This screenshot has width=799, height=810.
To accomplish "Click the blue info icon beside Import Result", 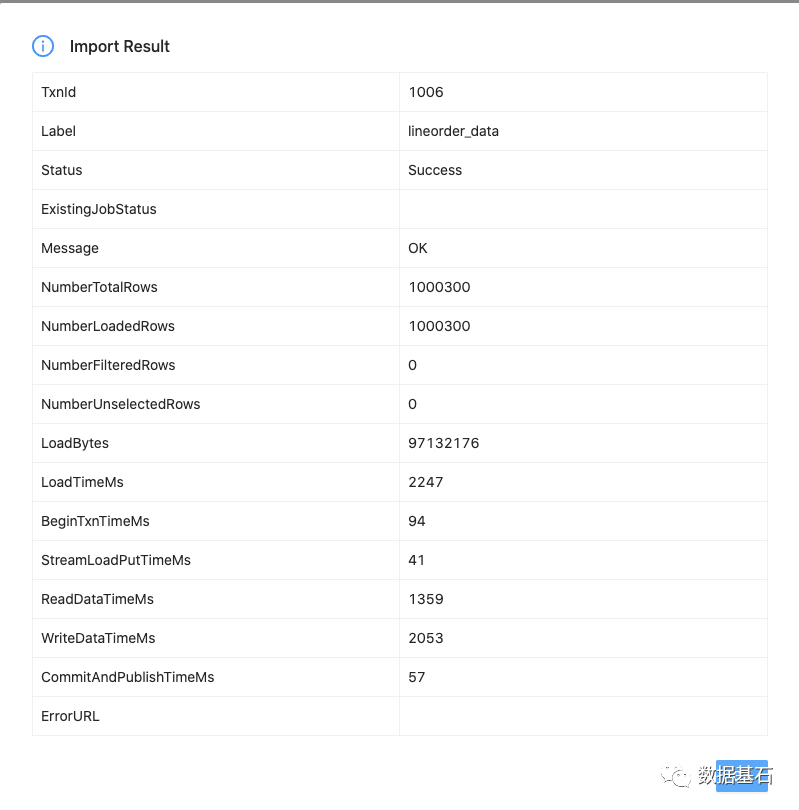I will pos(43,46).
